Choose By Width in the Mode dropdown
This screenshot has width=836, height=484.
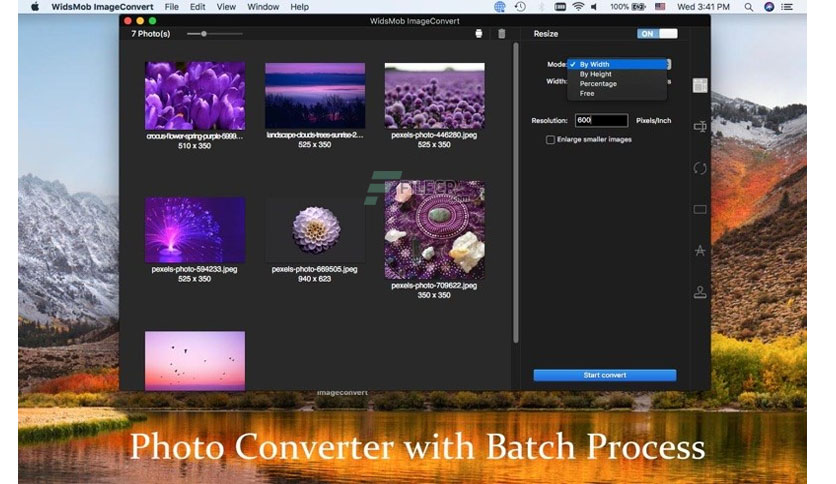(x=617, y=64)
